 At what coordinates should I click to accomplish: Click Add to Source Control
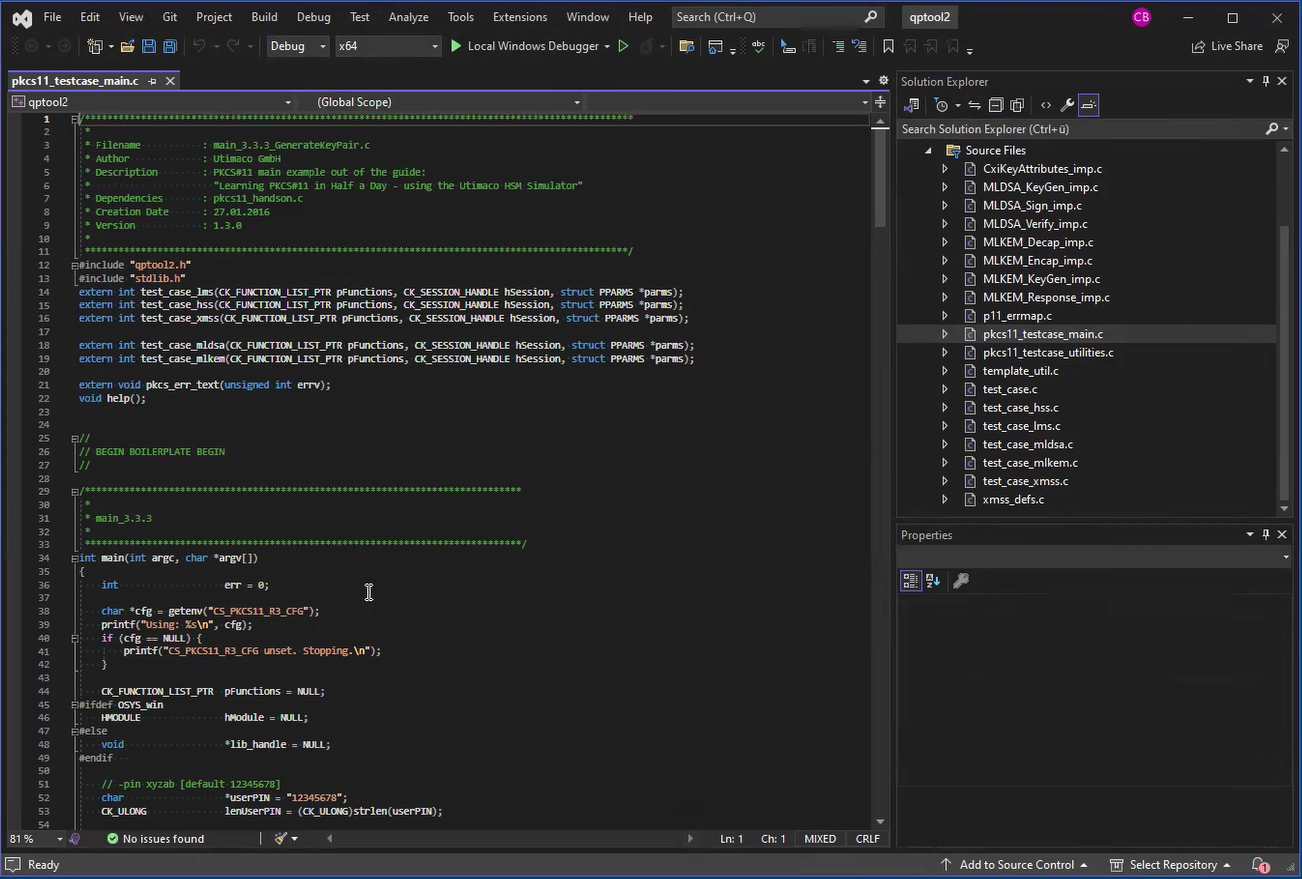(1014, 865)
